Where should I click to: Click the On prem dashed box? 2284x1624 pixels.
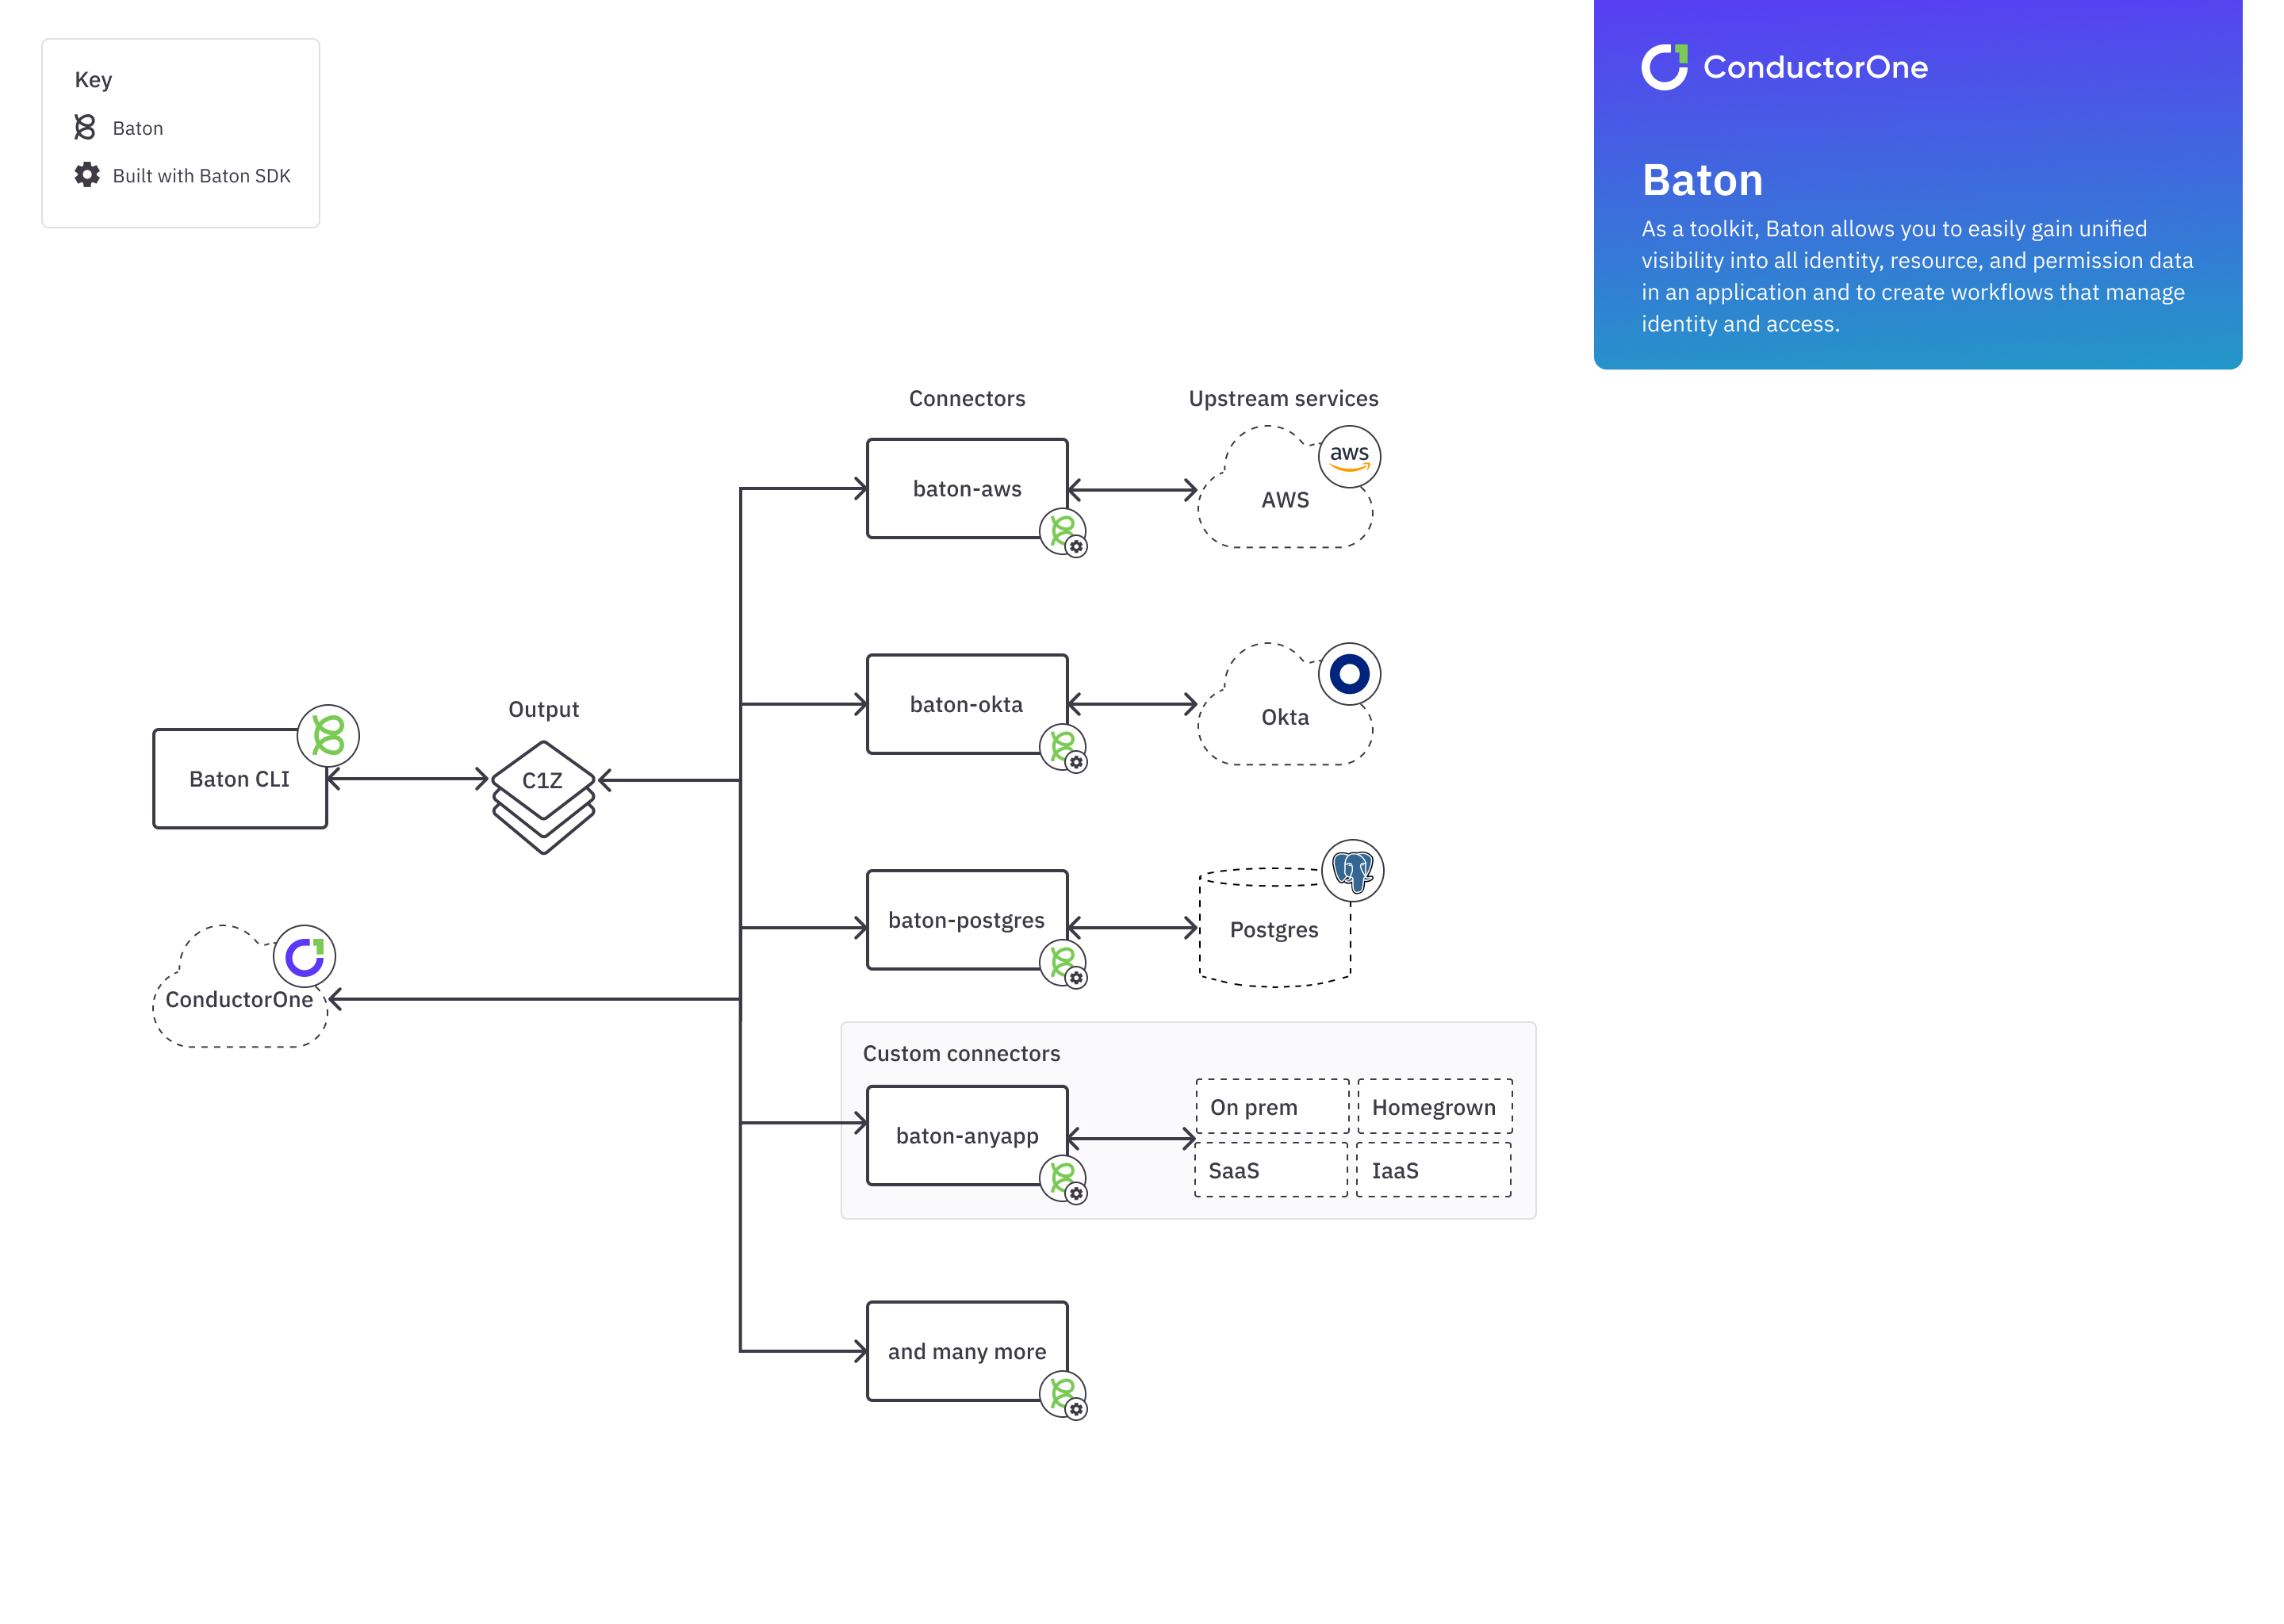(1272, 1107)
